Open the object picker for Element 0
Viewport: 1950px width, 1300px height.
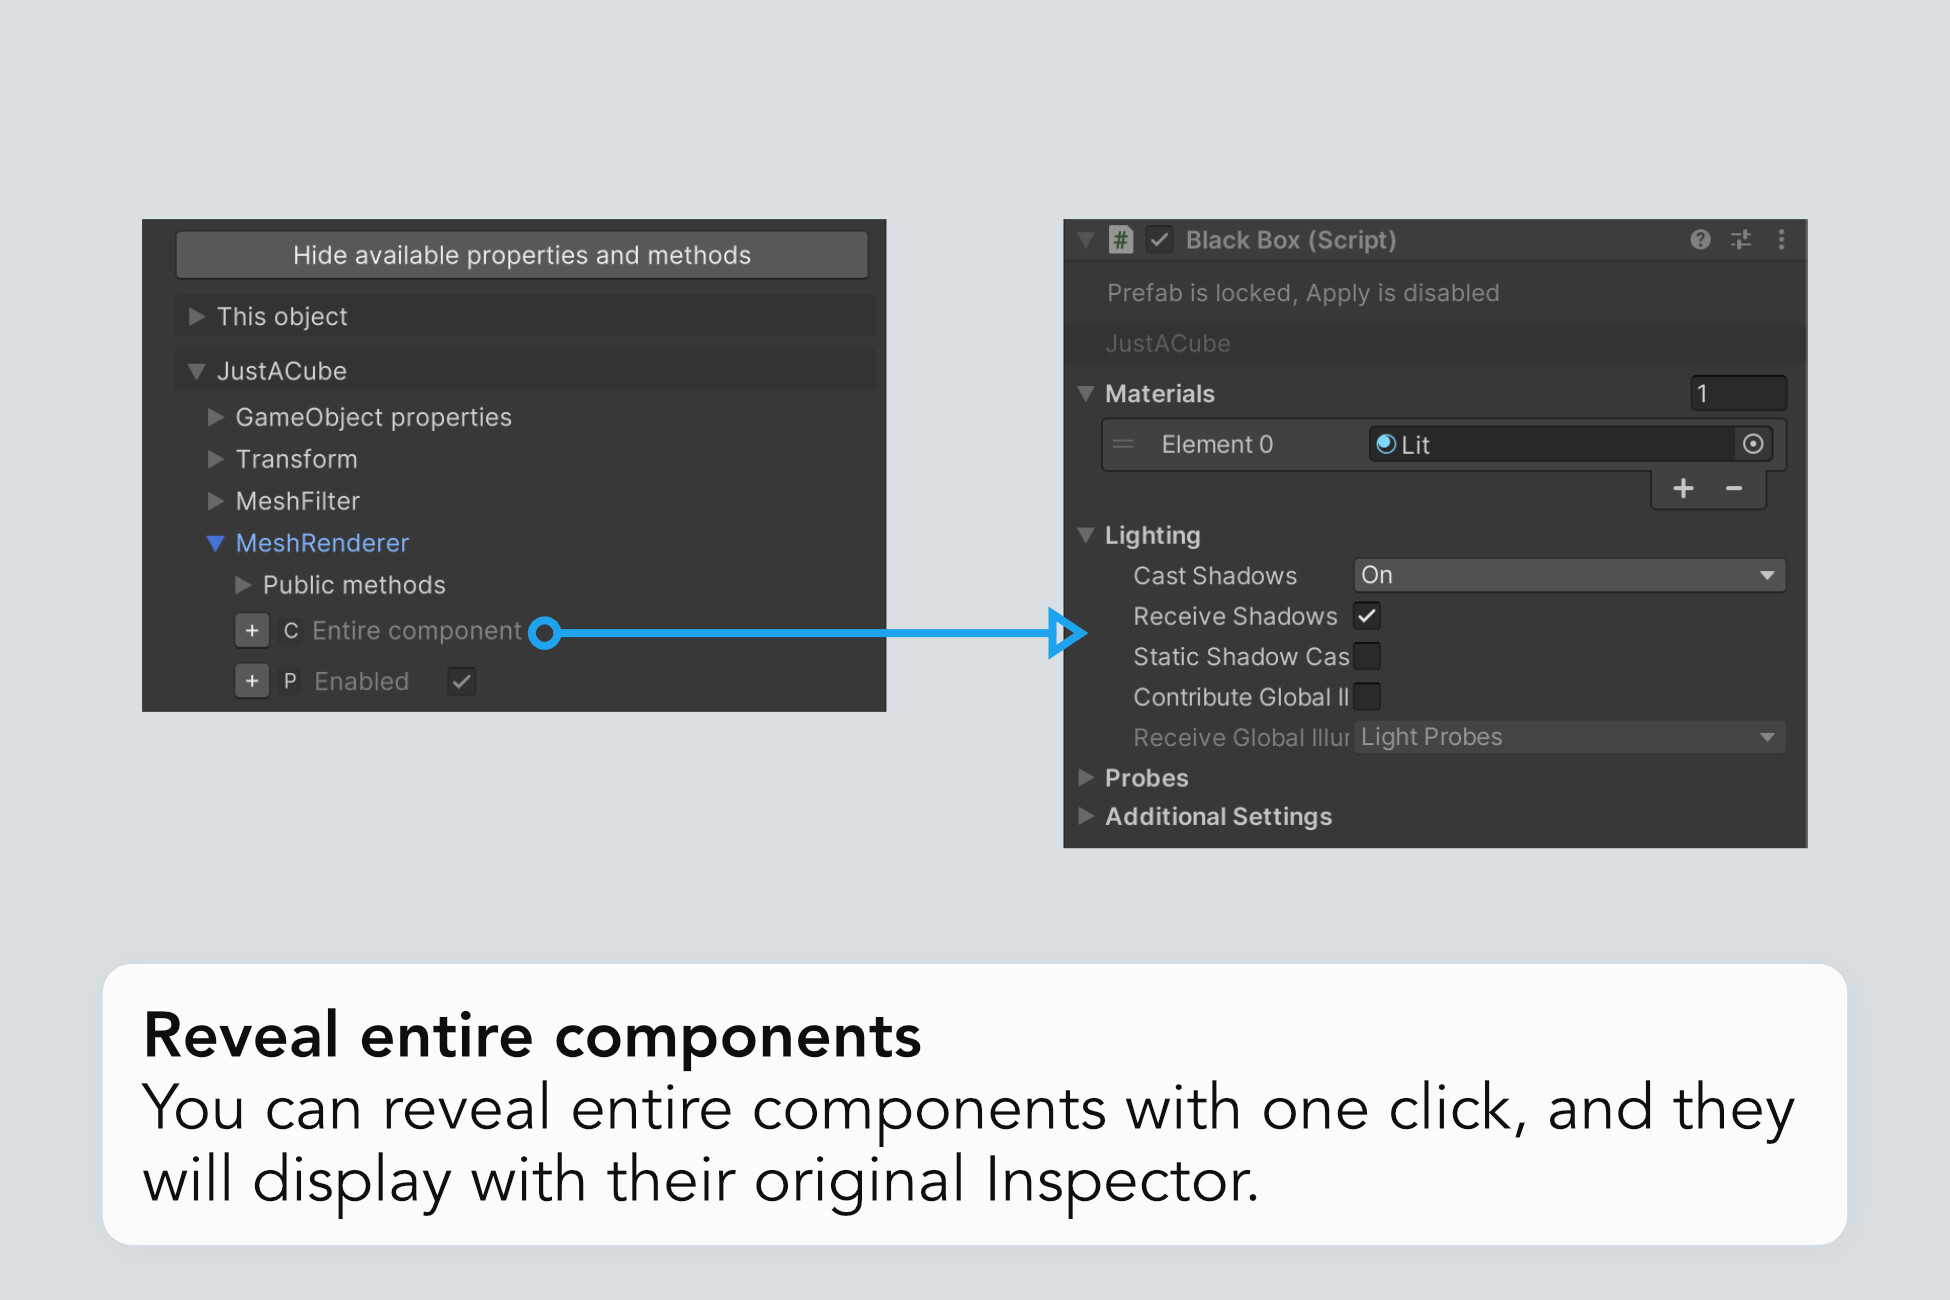(x=1752, y=444)
